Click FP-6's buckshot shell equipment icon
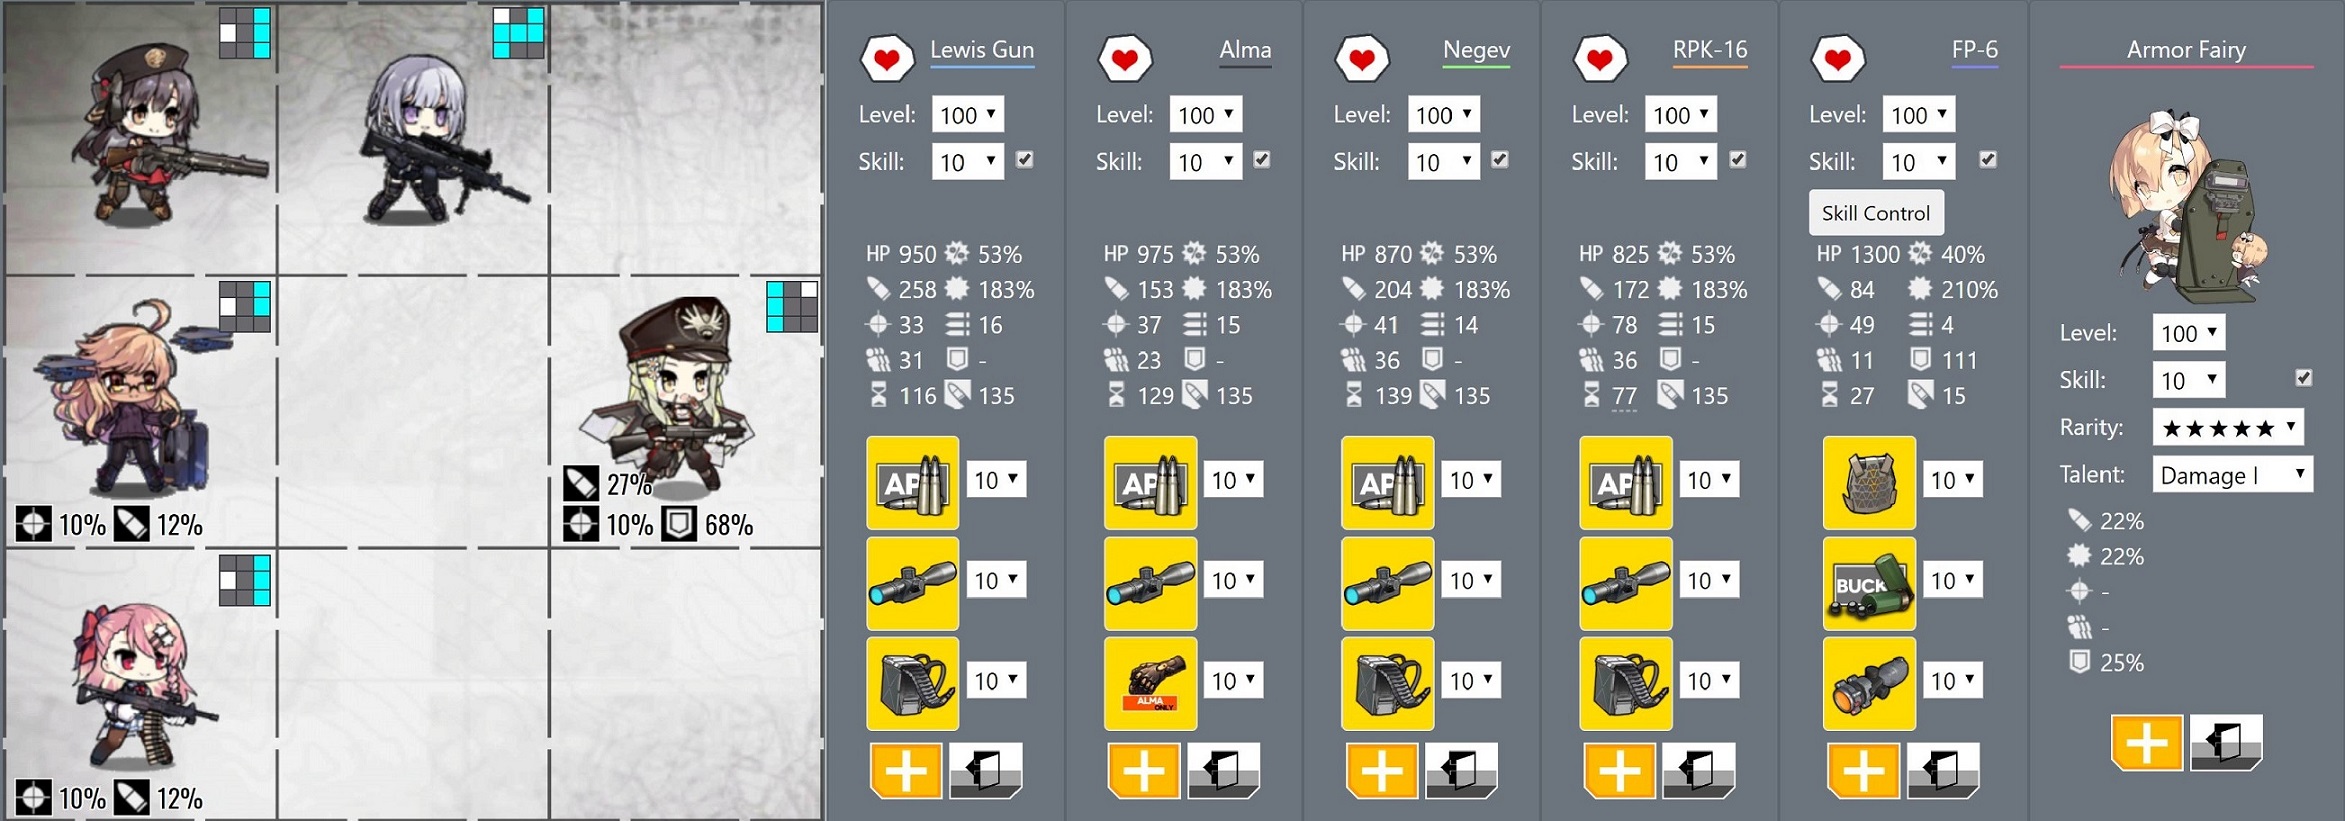 point(1869,583)
